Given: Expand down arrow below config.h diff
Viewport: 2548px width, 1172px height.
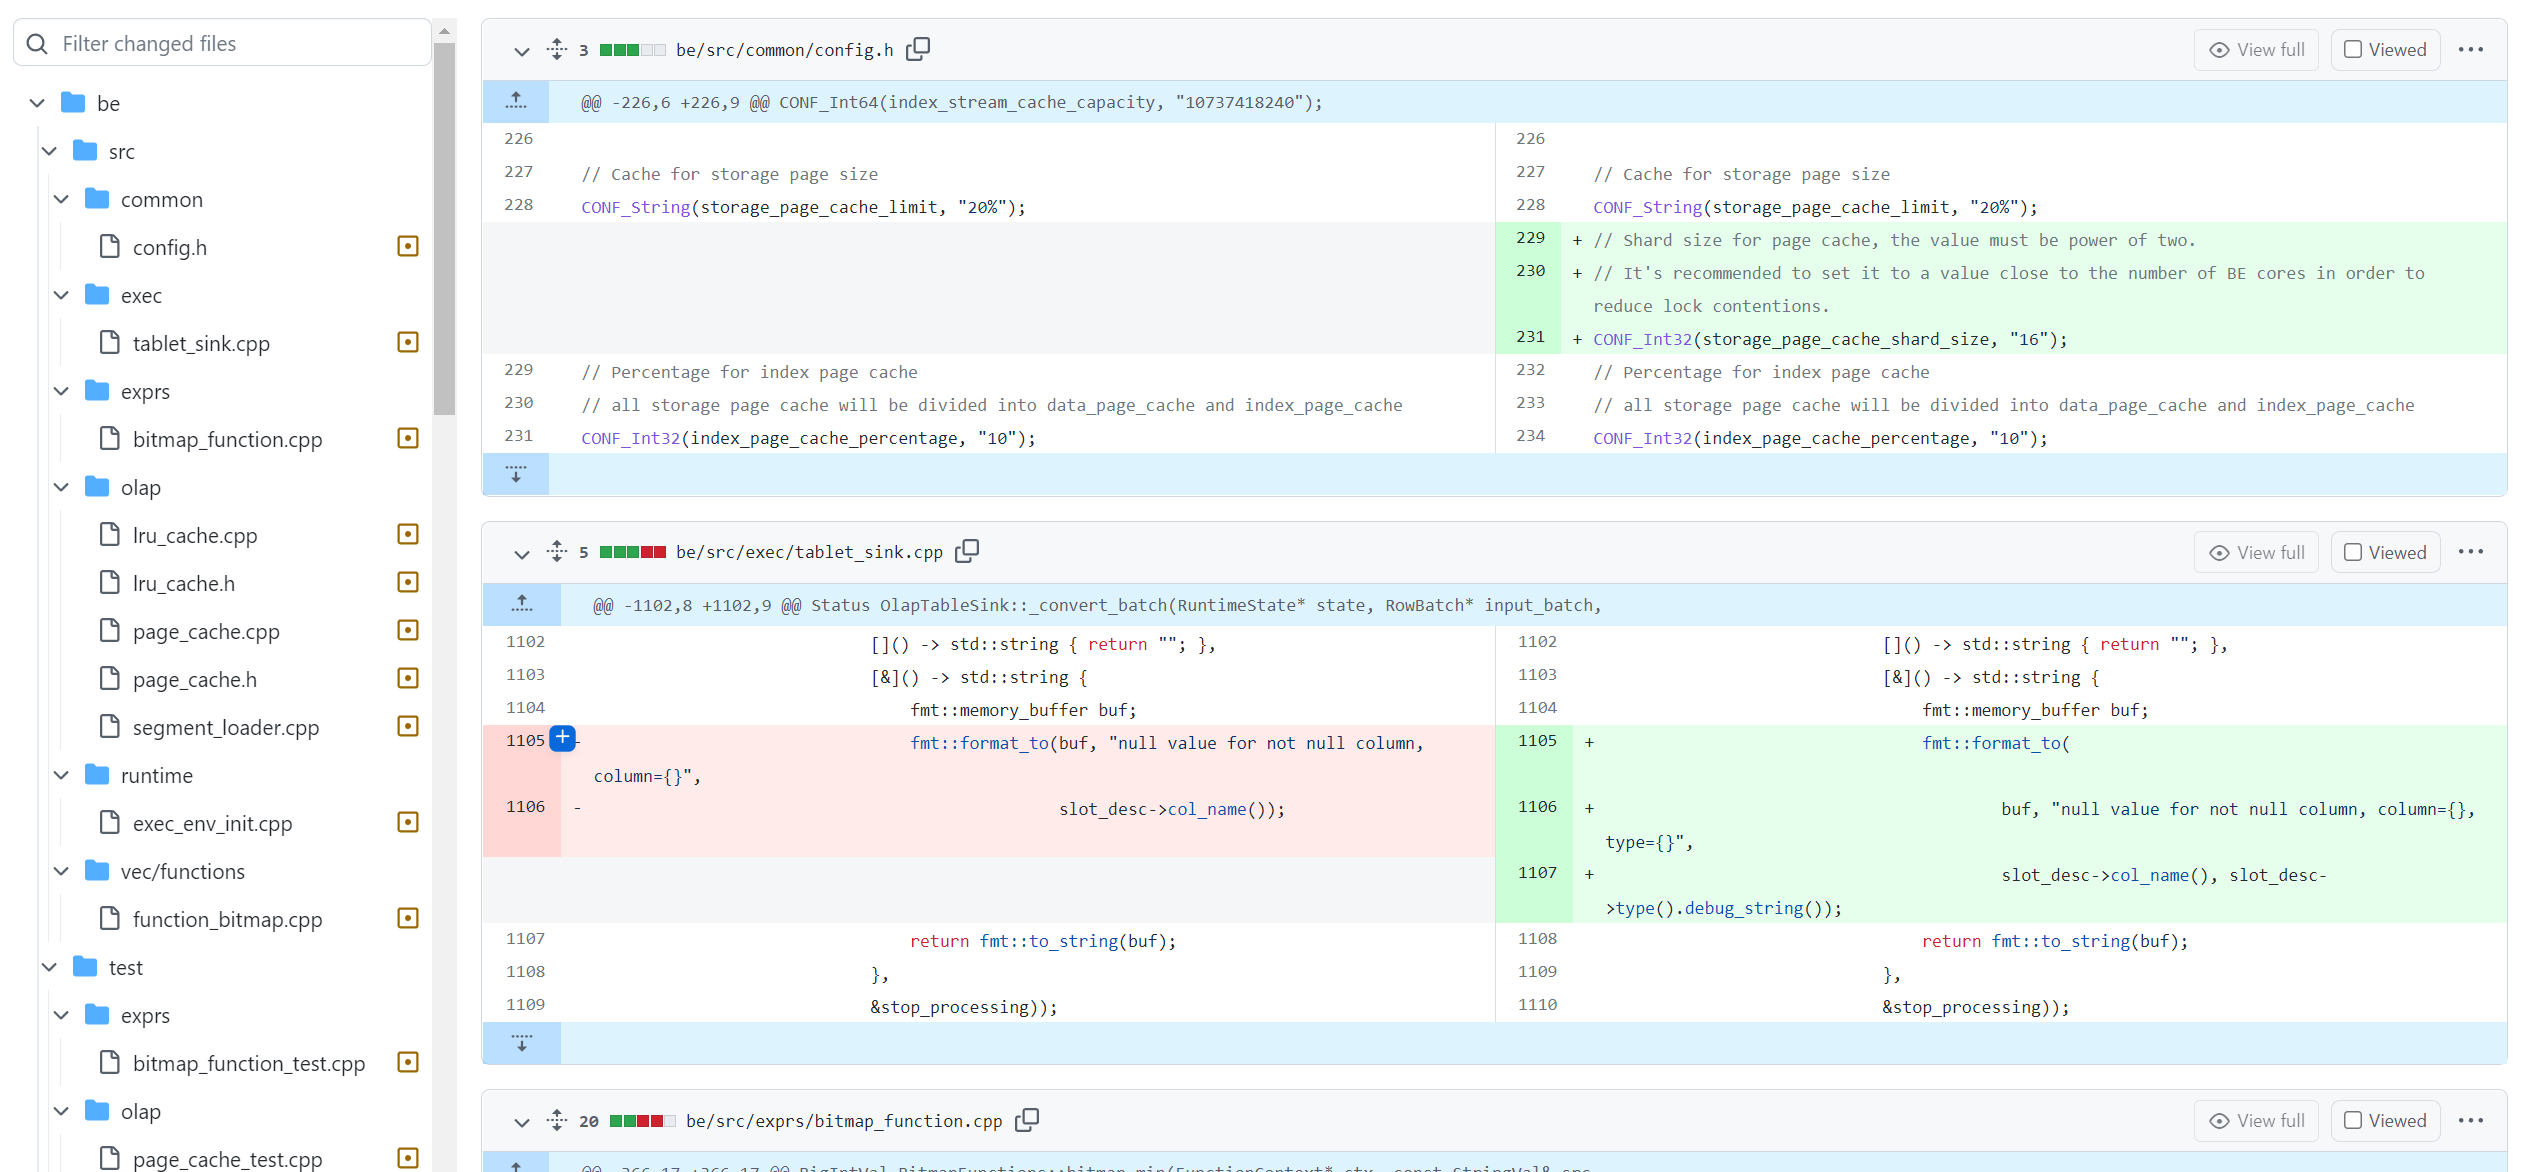Looking at the screenshot, I should (x=516, y=474).
